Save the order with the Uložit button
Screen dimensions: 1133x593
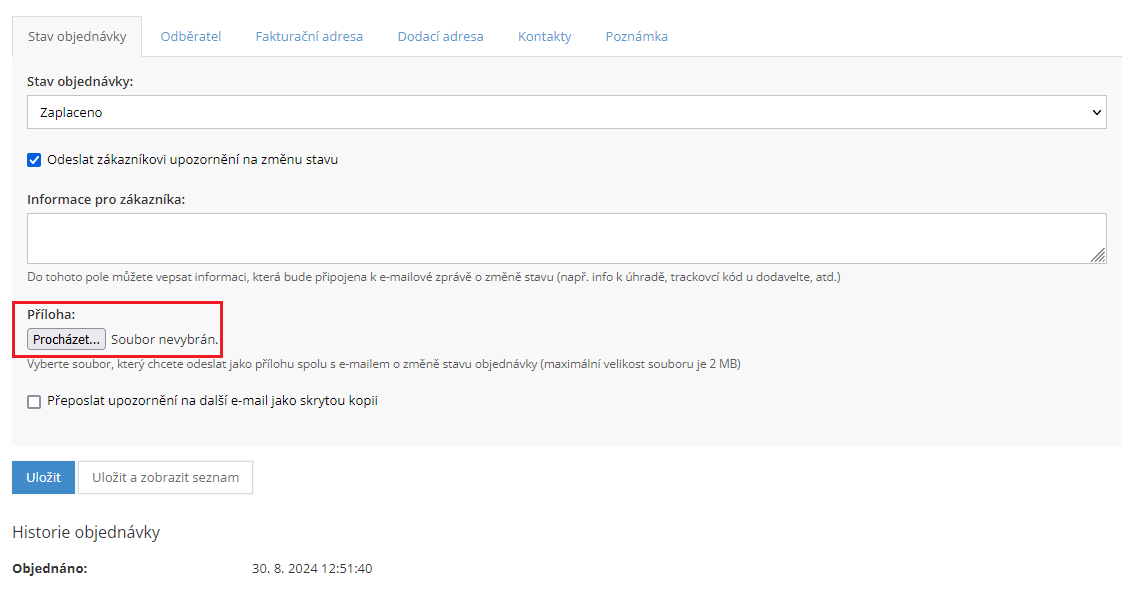43,477
